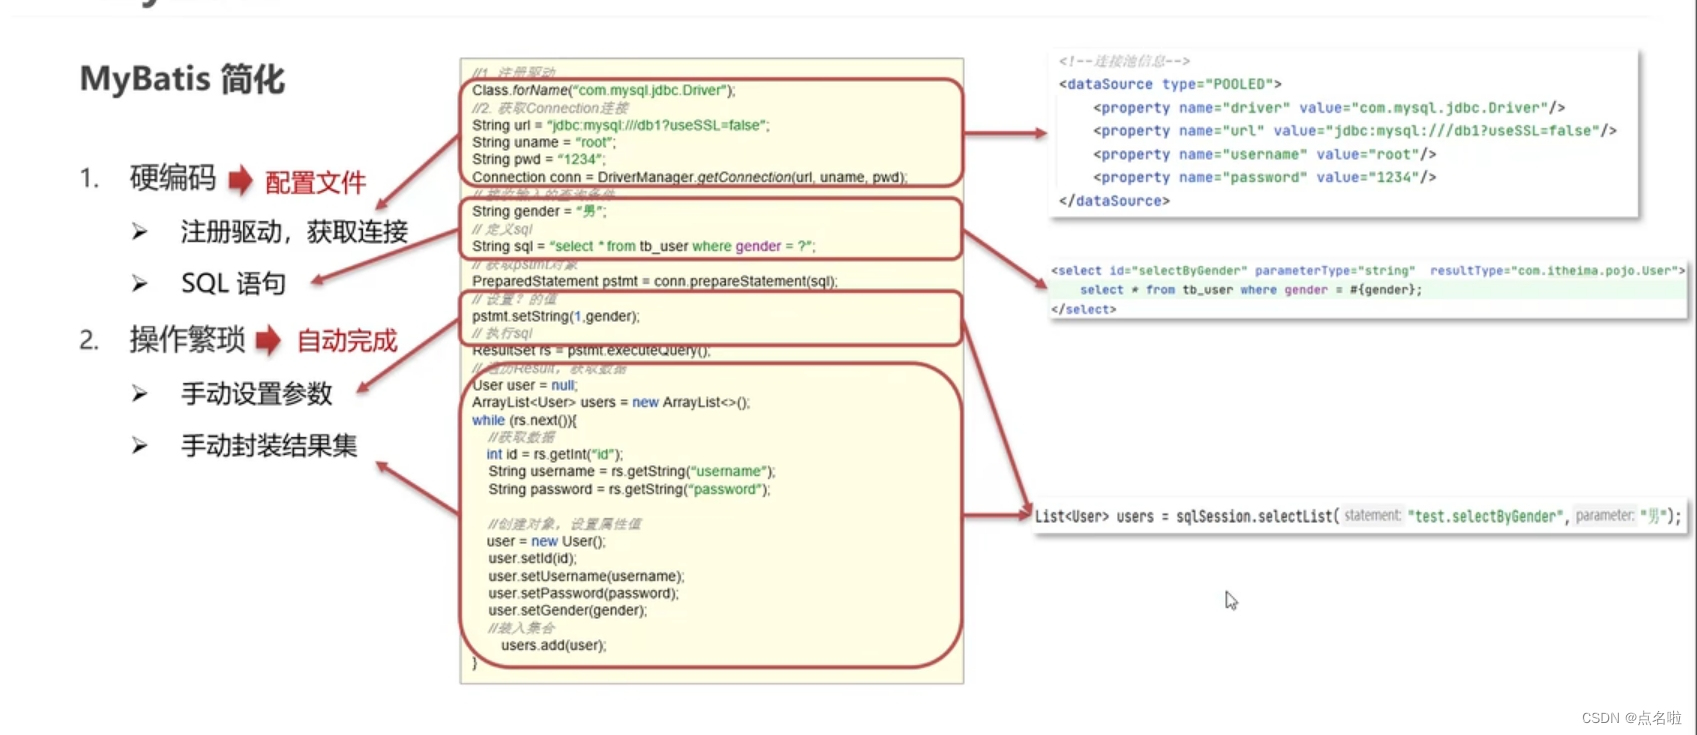Click the while (rs.next()){ line
Viewport: 1697px width, 735px height.
[524, 420]
